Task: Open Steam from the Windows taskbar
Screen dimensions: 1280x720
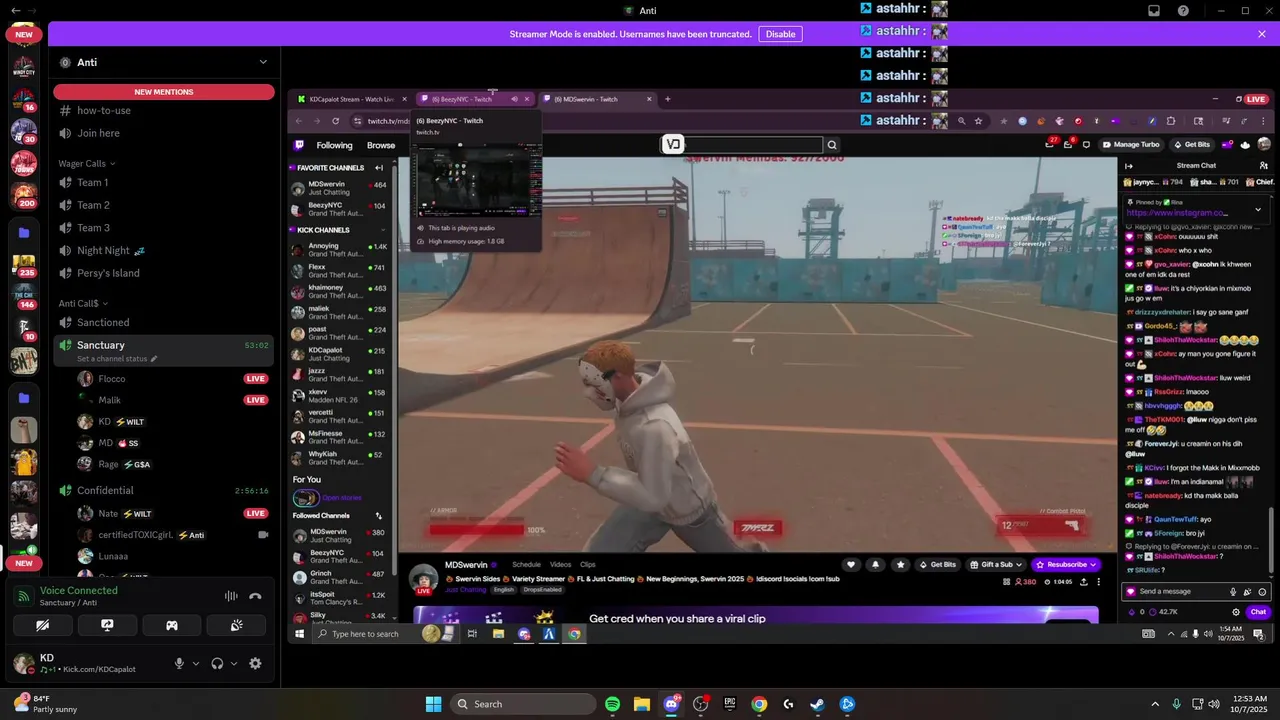Action: tap(817, 704)
